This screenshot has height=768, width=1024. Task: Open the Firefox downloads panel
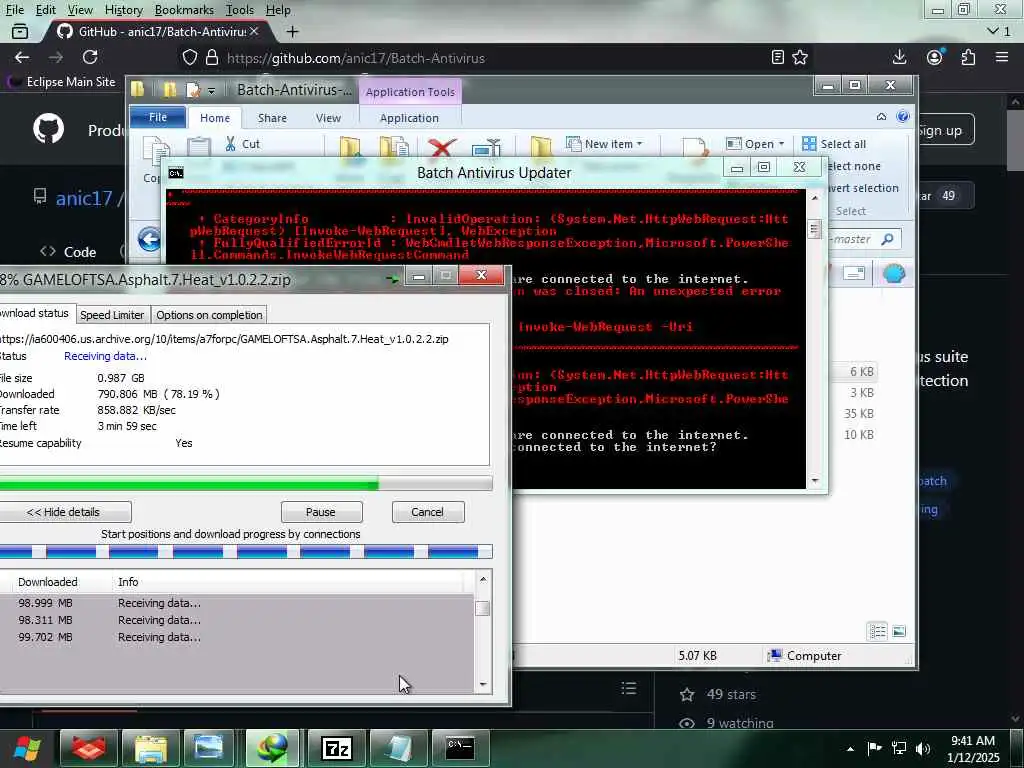pyautogui.click(x=899, y=57)
